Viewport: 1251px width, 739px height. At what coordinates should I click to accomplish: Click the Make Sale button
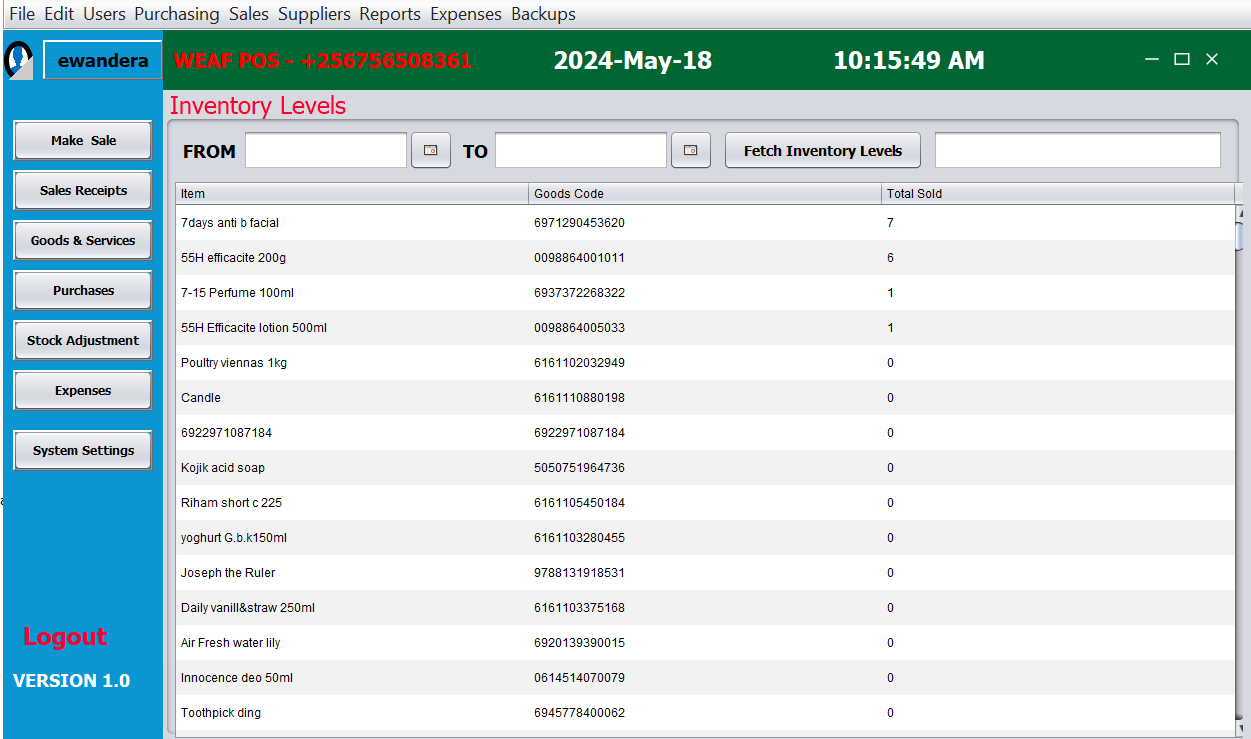[83, 141]
